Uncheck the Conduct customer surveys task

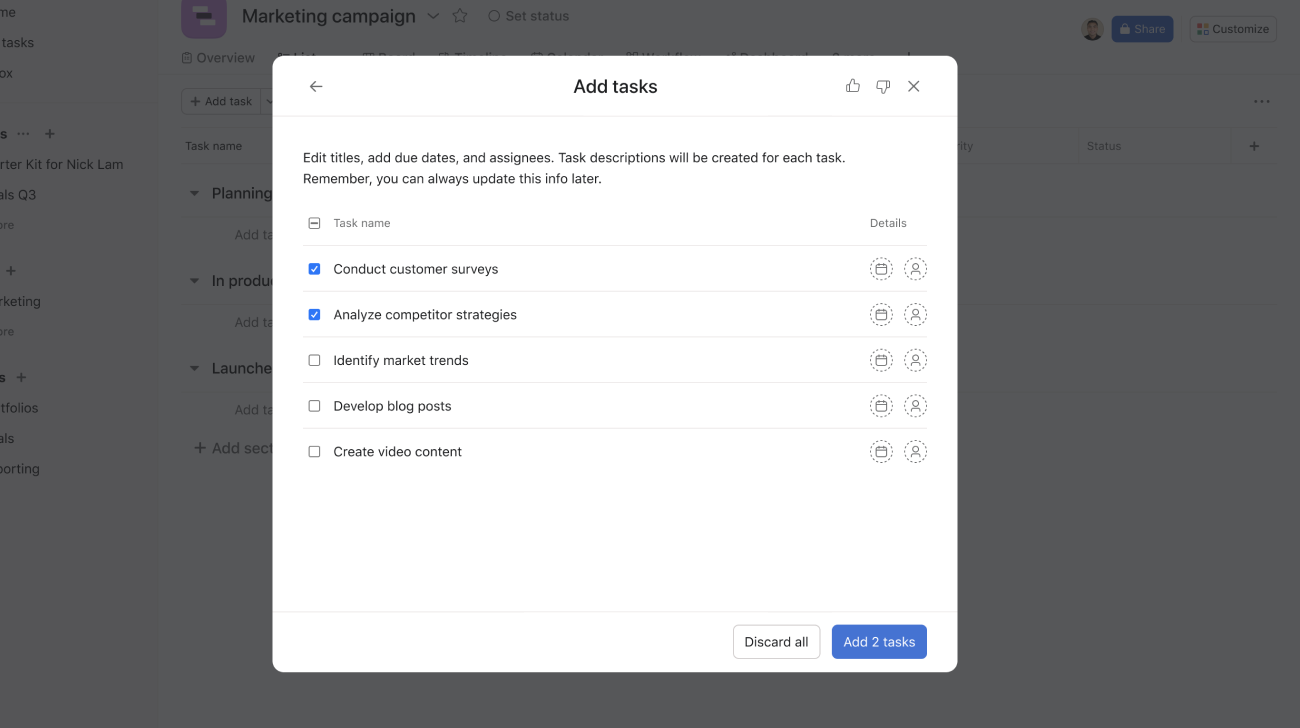(x=314, y=268)
